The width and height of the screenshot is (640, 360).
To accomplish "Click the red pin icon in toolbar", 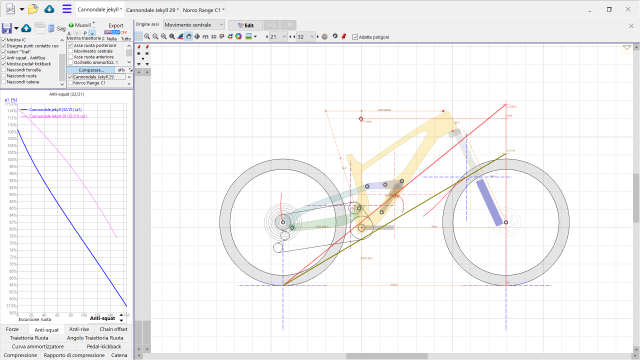I will [x=344, y=37].
